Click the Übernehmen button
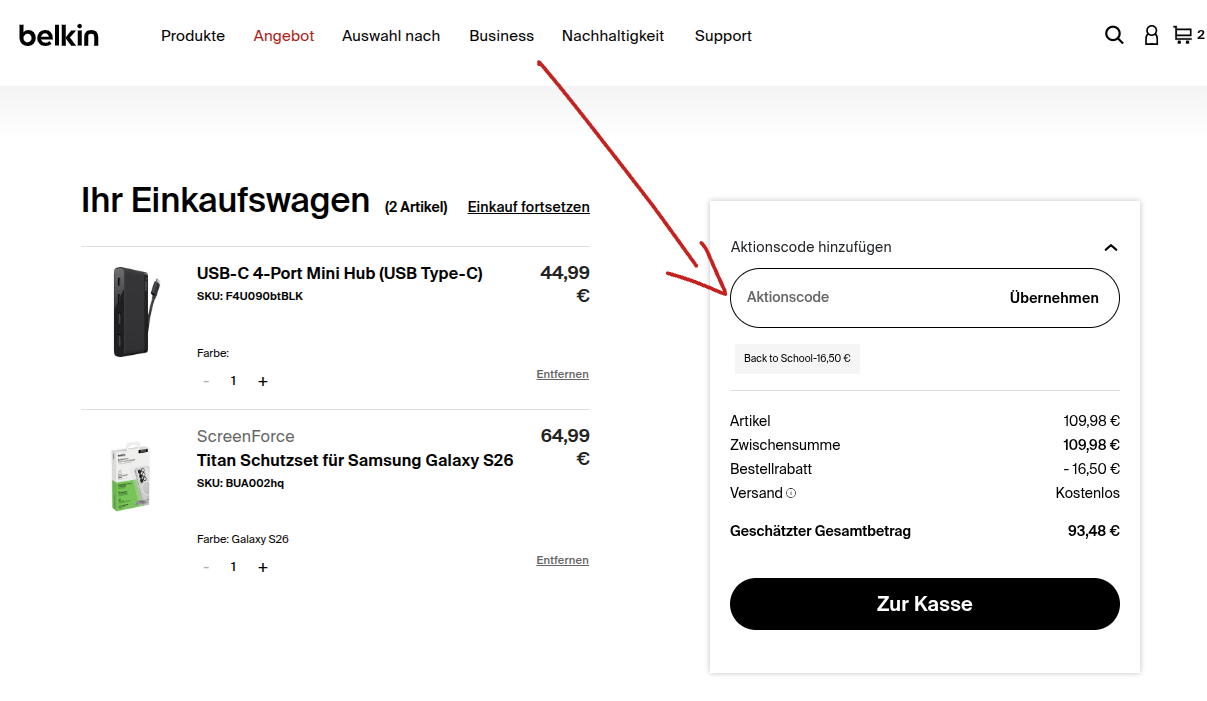The height and width of the screenshot is (701, 1207). [1054, 298]
